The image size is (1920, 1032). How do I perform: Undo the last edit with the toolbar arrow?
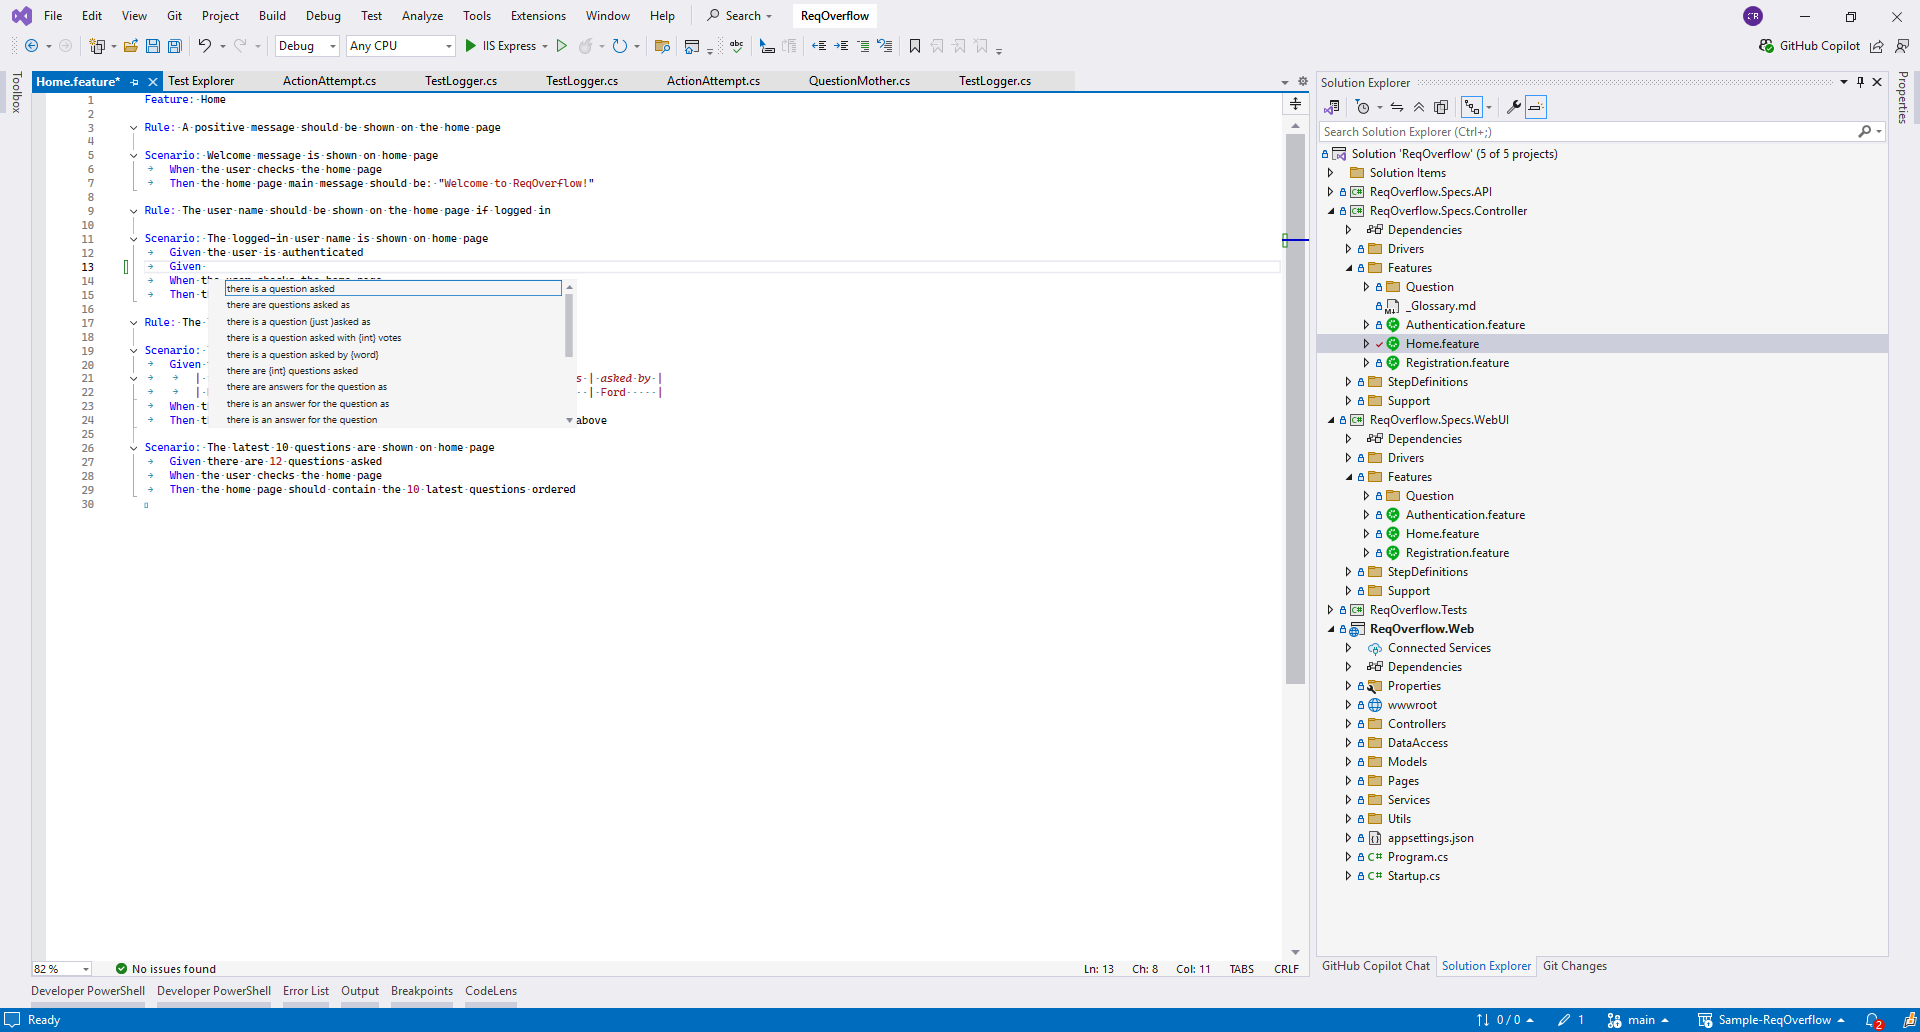tap(204, 46)
